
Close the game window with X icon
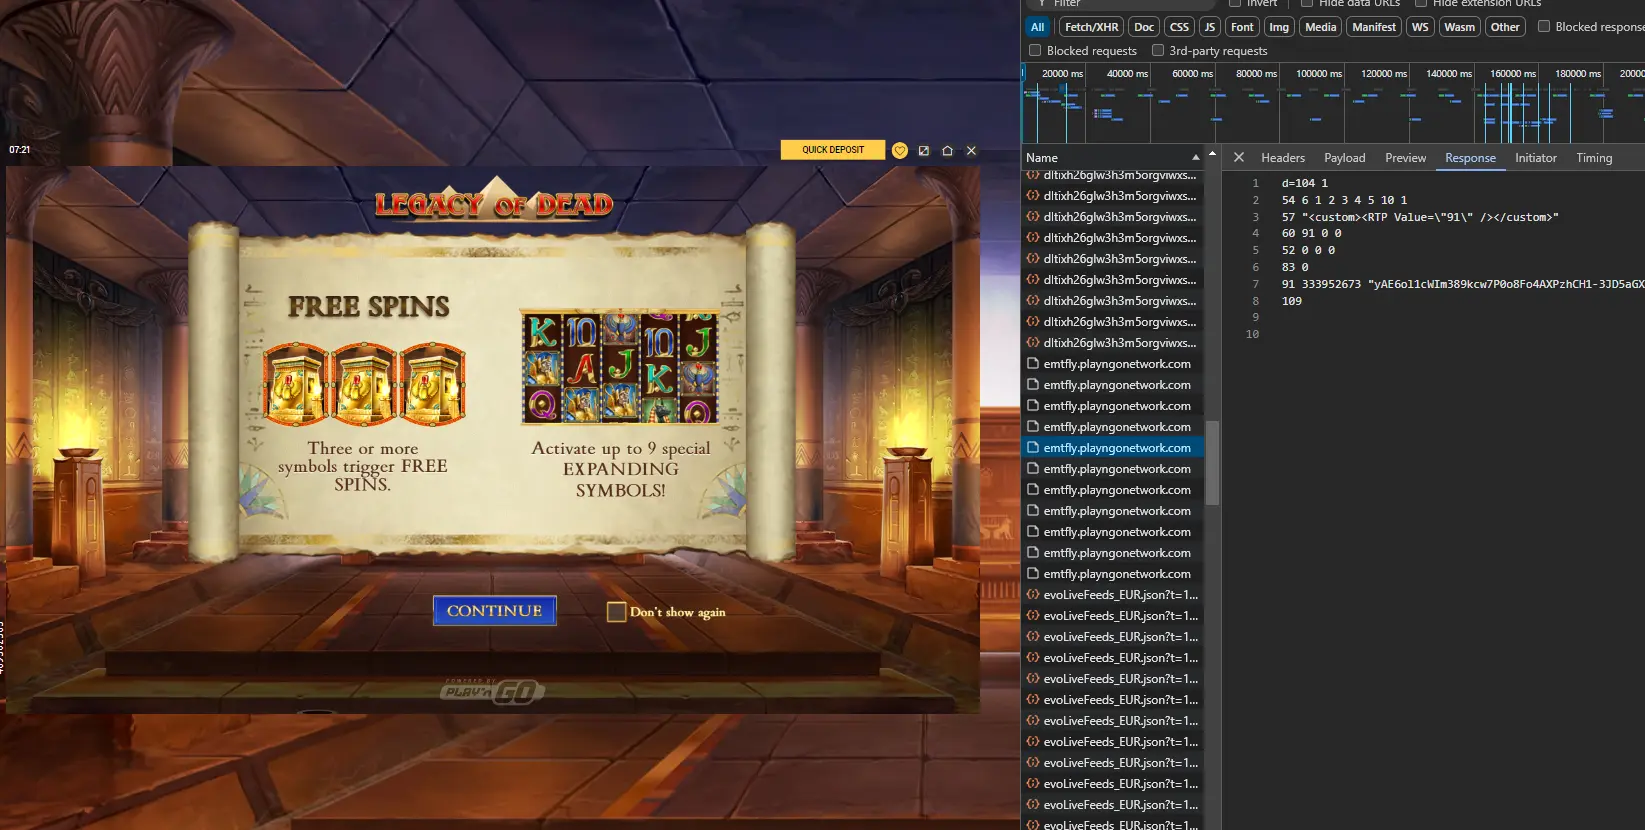click(971, 150)
